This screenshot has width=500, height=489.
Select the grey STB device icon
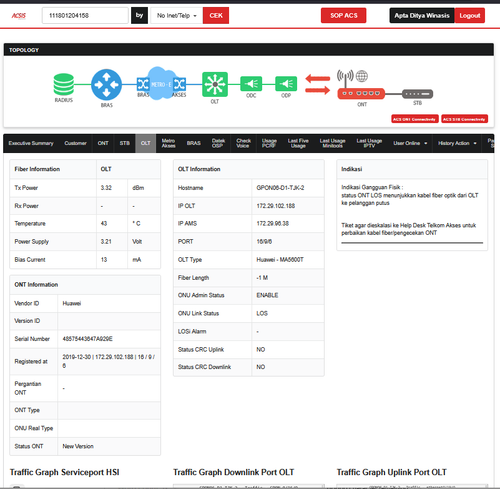tap(417, 94)
